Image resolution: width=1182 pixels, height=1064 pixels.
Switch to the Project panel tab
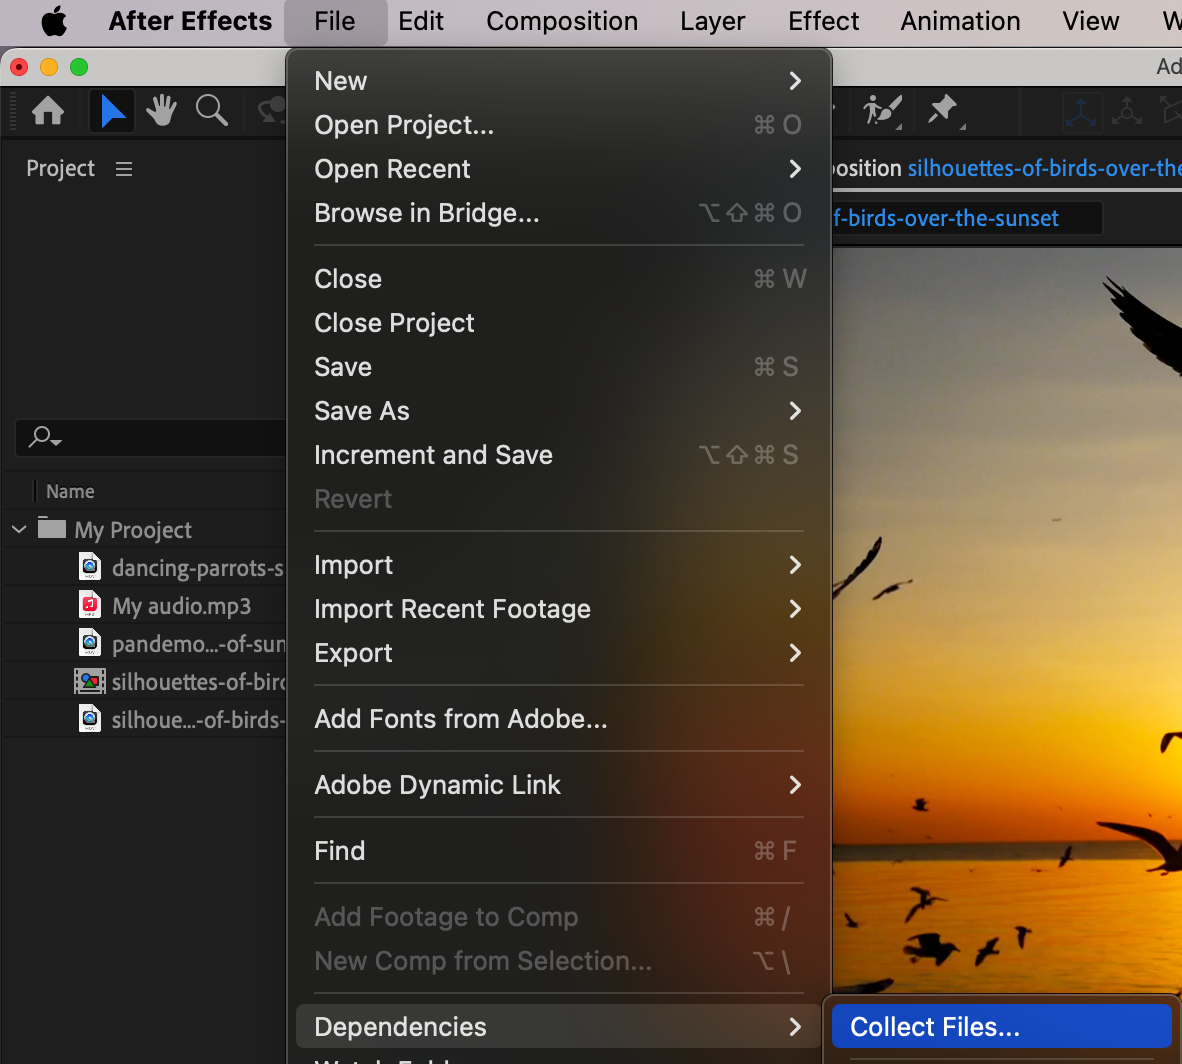[60, 168]
